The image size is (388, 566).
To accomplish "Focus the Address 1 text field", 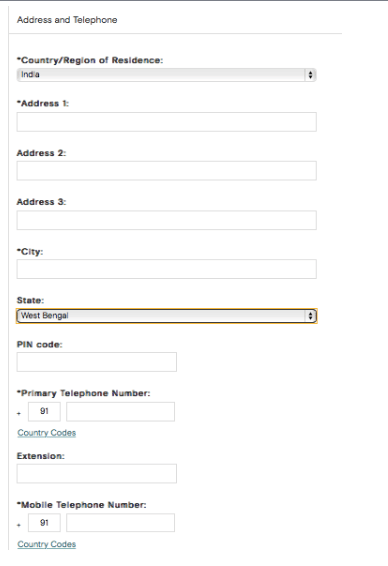I will point(166,122).
